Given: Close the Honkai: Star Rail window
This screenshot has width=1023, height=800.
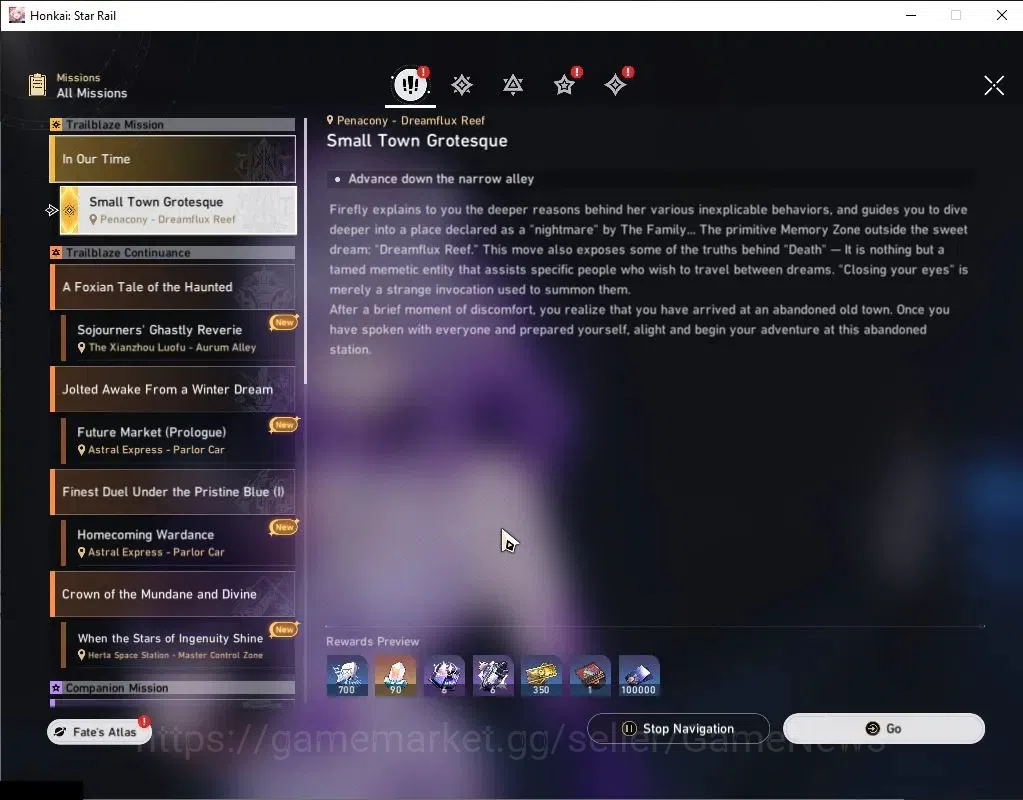Looking at the screenshot, I should [x=1002, y=15].
